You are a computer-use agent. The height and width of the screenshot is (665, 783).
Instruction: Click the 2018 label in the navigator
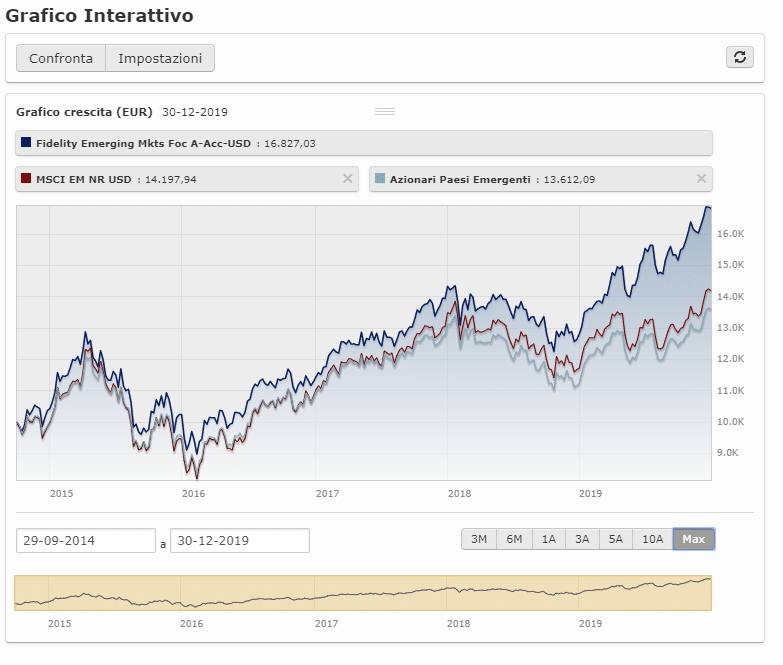tap(458, 624)
